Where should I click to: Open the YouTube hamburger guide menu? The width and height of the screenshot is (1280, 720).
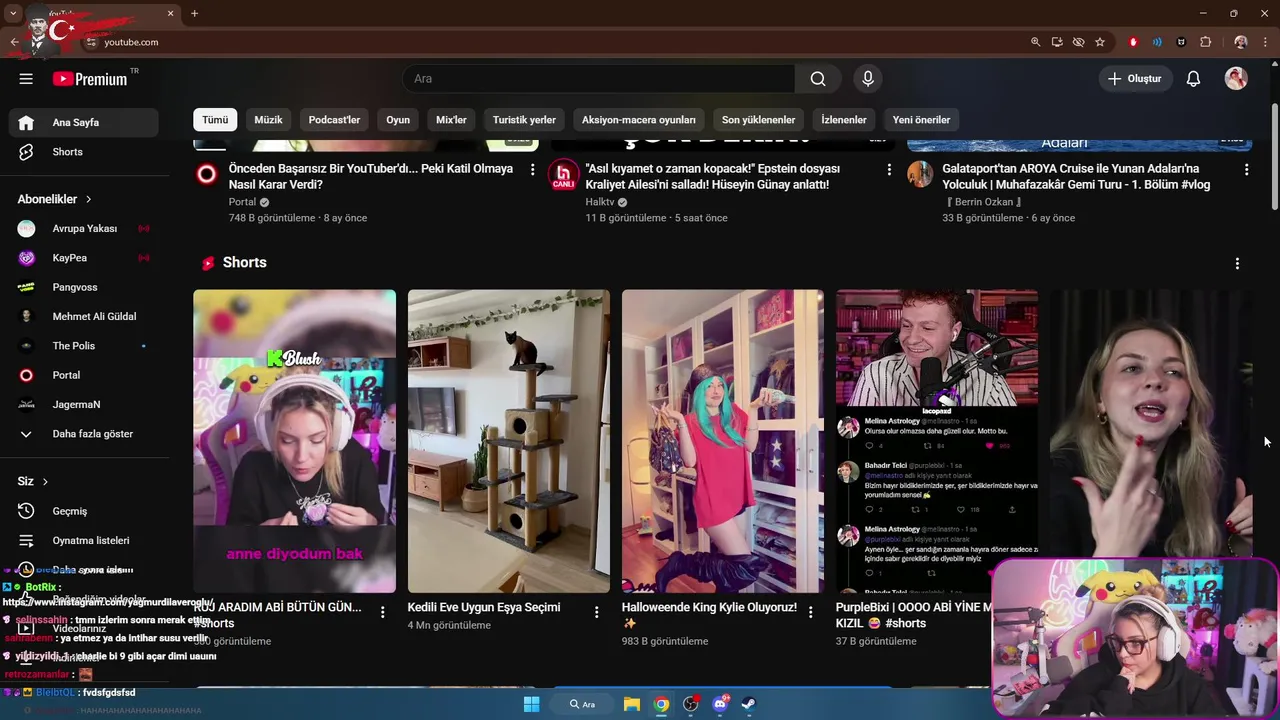tap(26, 79)
